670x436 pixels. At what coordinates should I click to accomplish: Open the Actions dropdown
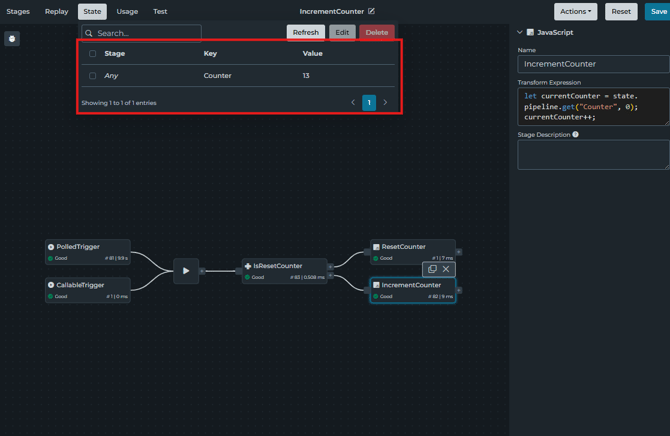(x=575, y=12)
